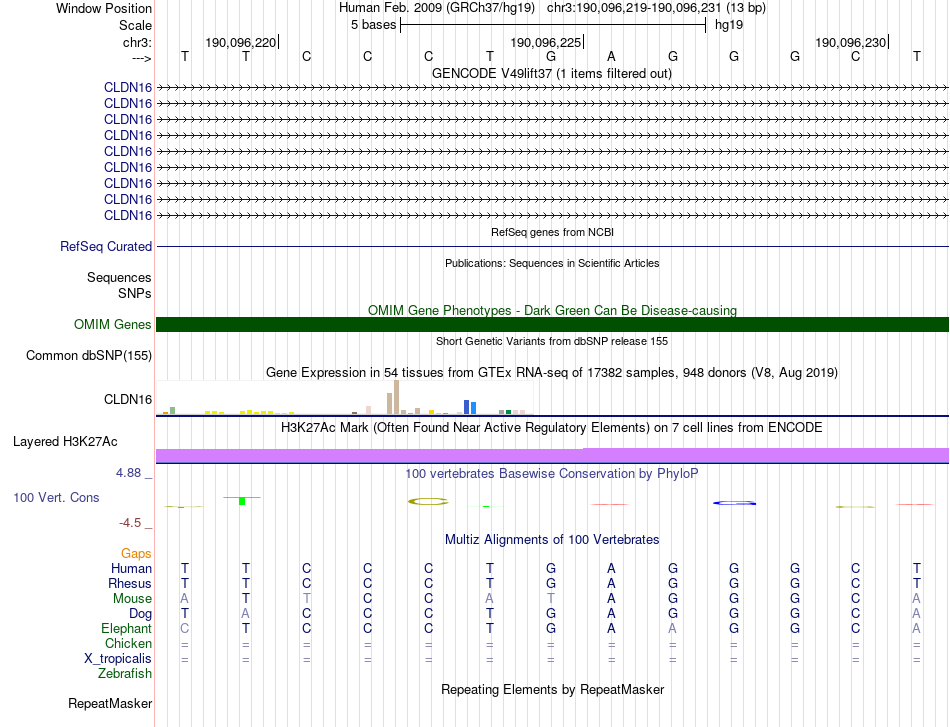Click the Common dbSNP(155) label
The image size is (950, 727).
[88, 356]
